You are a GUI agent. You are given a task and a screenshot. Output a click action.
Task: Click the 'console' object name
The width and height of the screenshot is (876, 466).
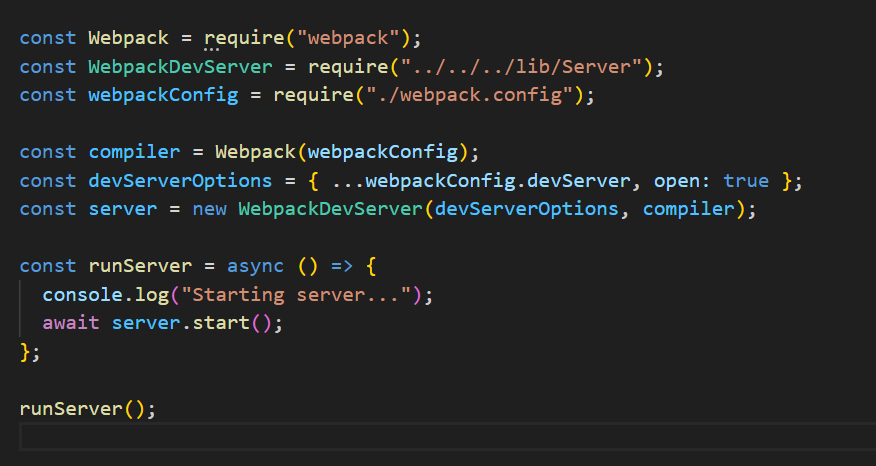83,294
